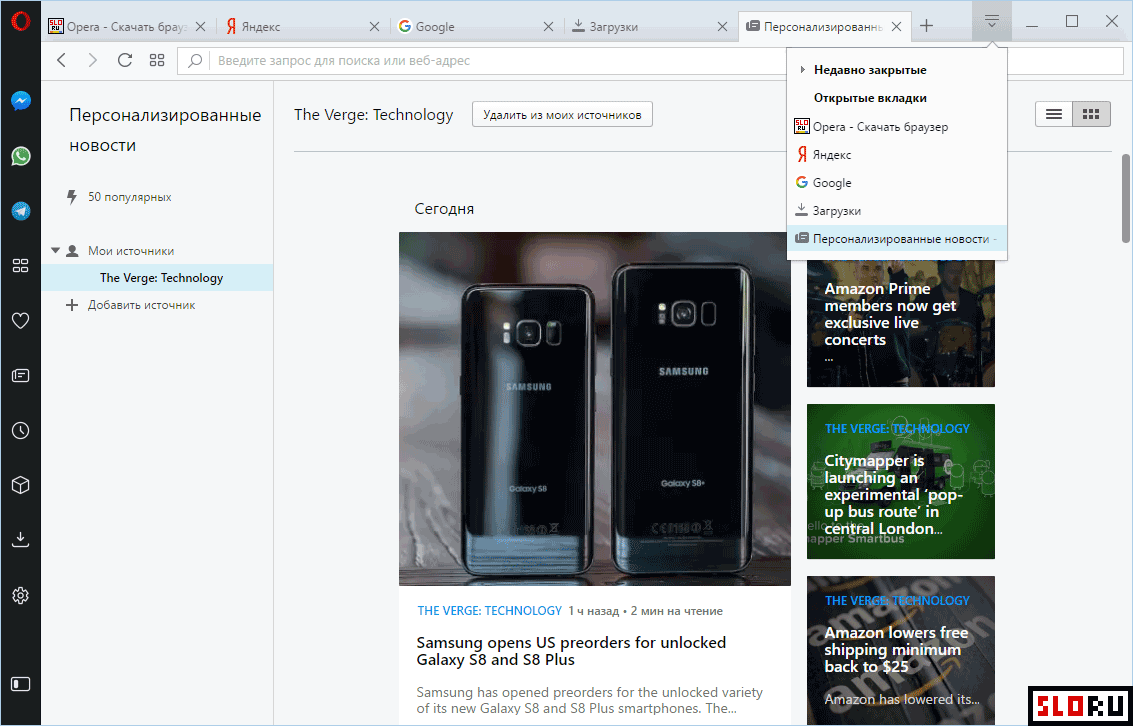The height and width of the screenshot is (726, 1133).
Task: Toggle the tab menu button
Action: tap(991, 22)
